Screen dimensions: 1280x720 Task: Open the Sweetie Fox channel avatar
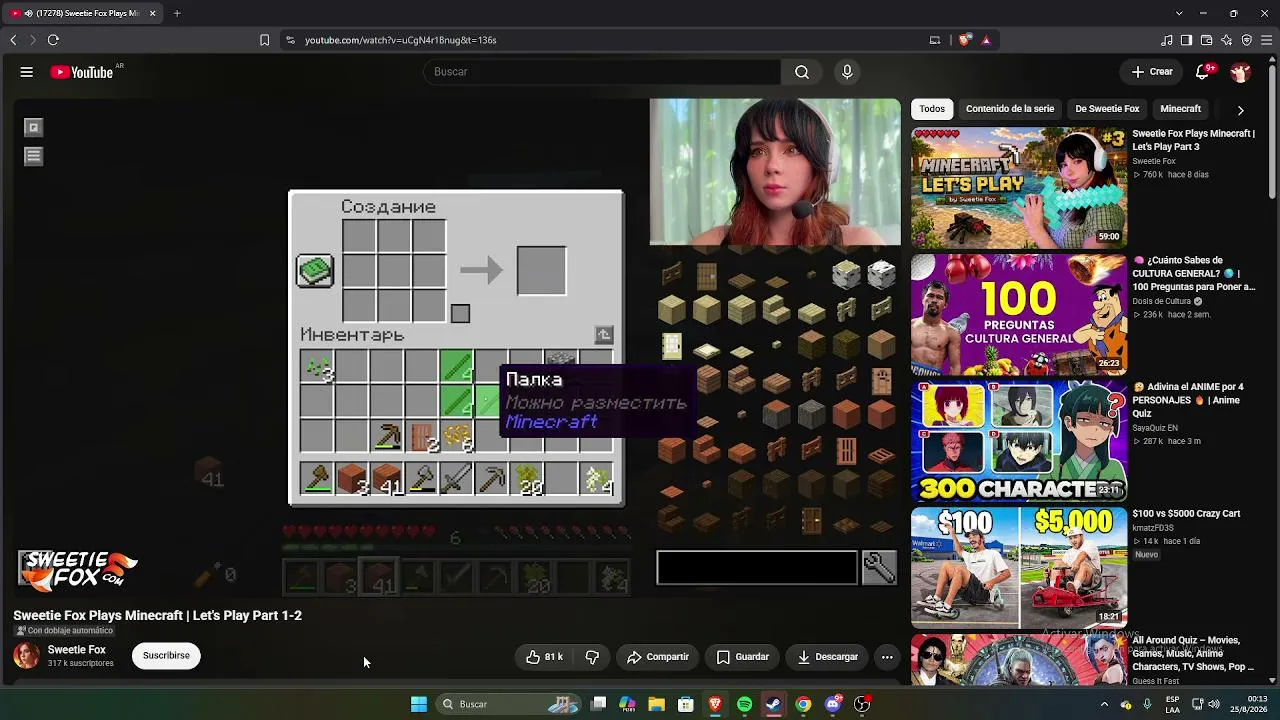(27, 656)
